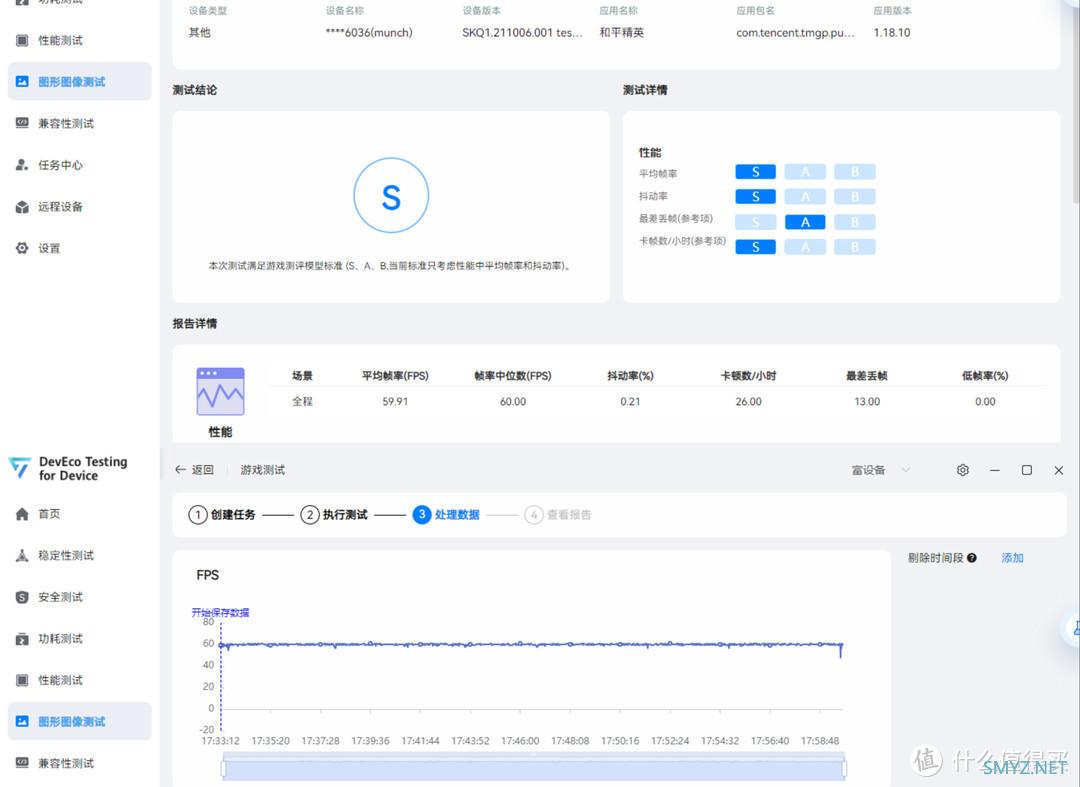Click package name com.tencent.tmgp.pu...

795,32
